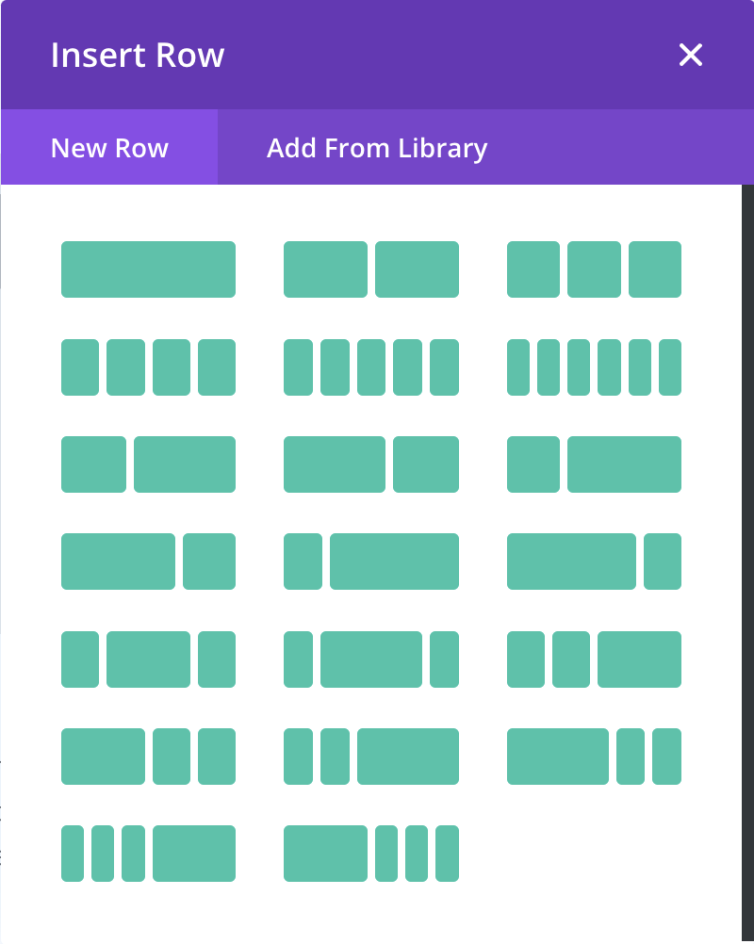This screenshot has height=944, width=754.
Task: Open the New Row tab
Action: (109, 148)
